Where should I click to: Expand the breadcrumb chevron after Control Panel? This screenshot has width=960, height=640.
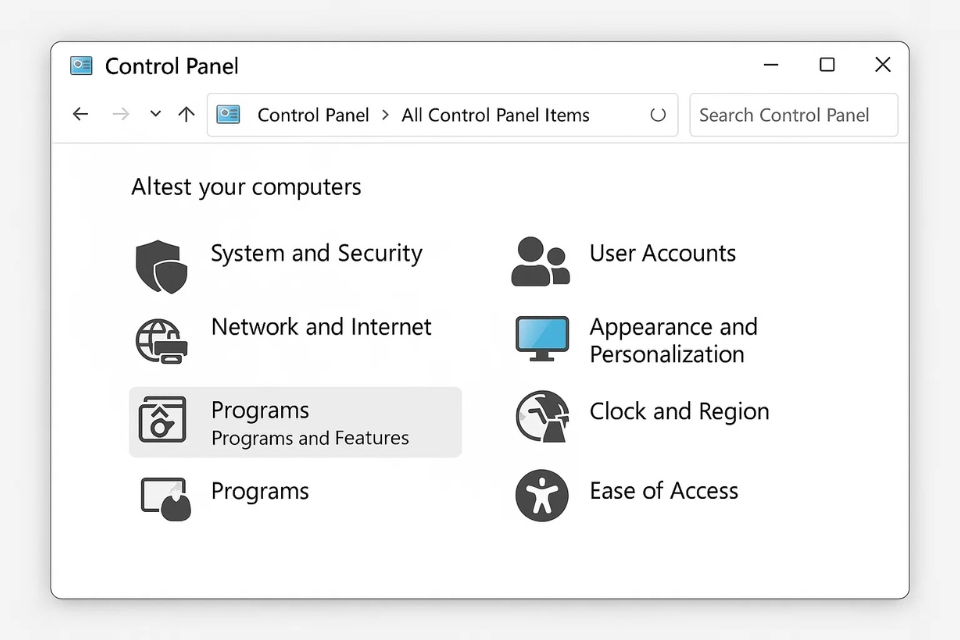point(386,115)
